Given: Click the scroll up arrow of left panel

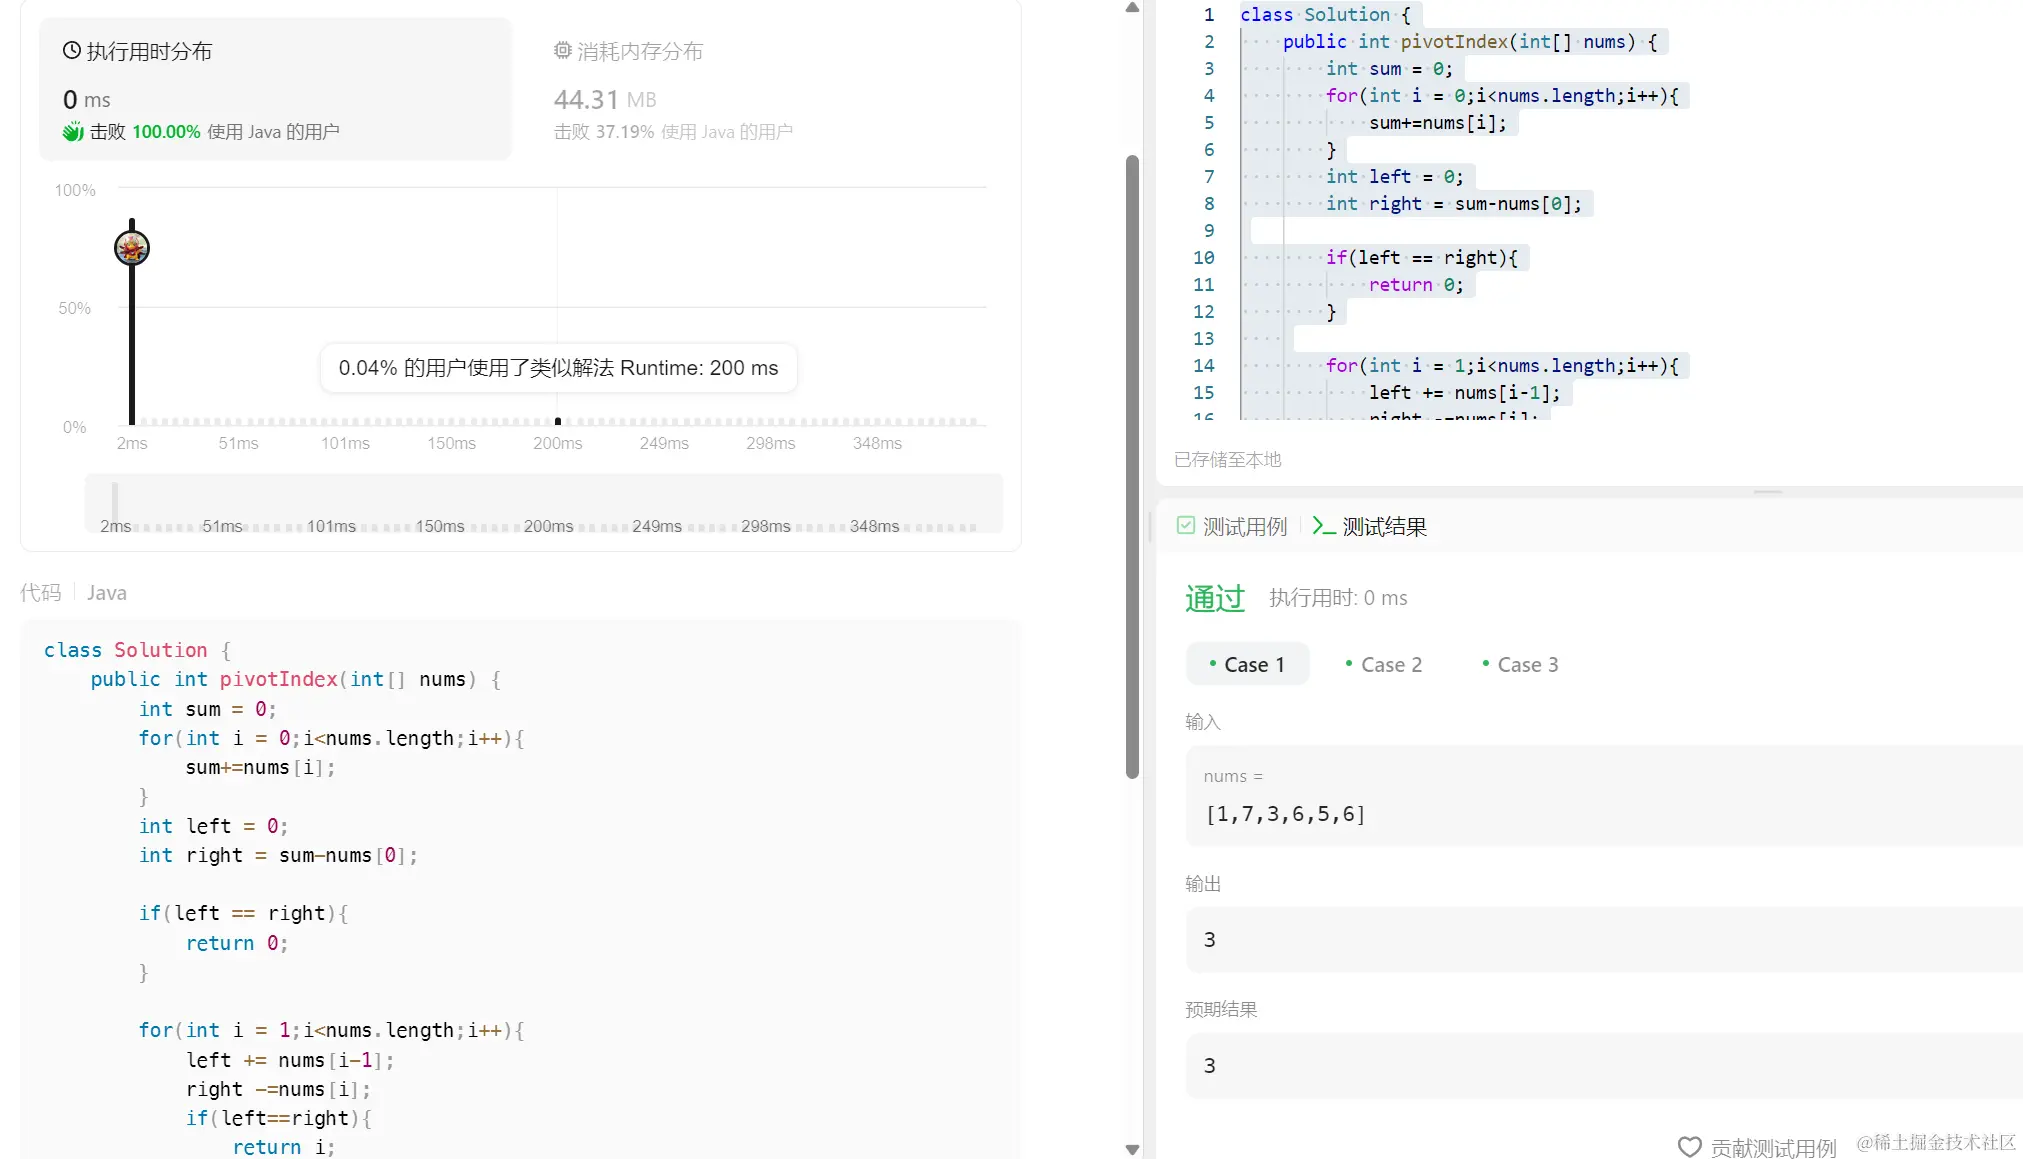Looking at the screenshot, I should [1132, 8].
